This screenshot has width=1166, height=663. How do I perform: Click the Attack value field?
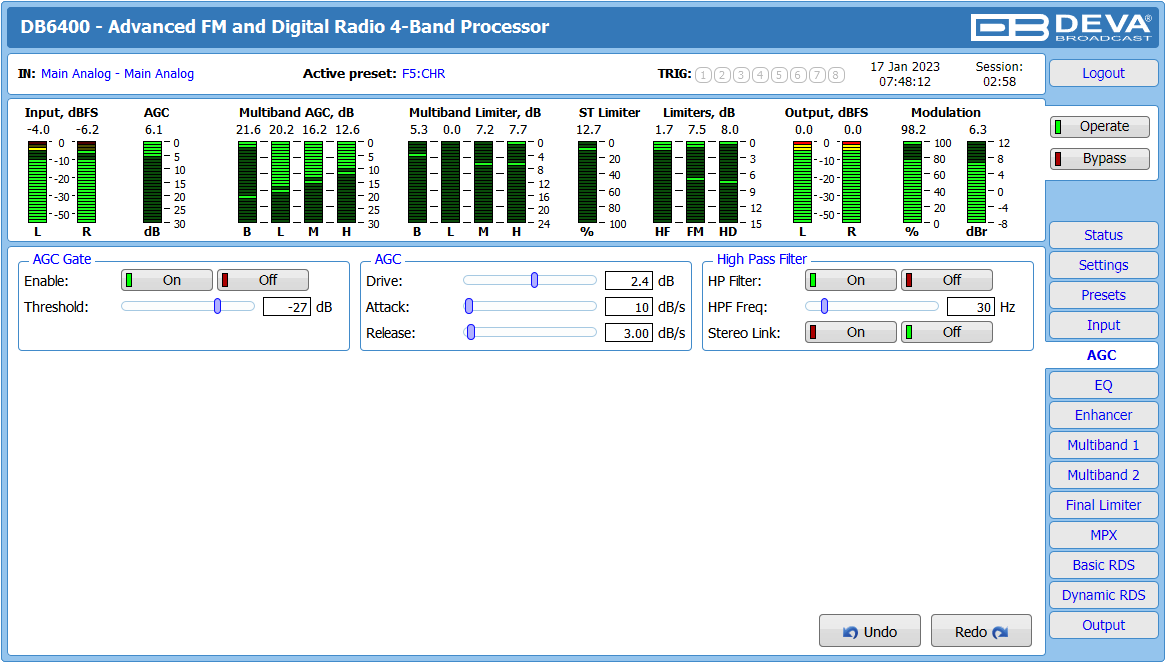[629, 307]
